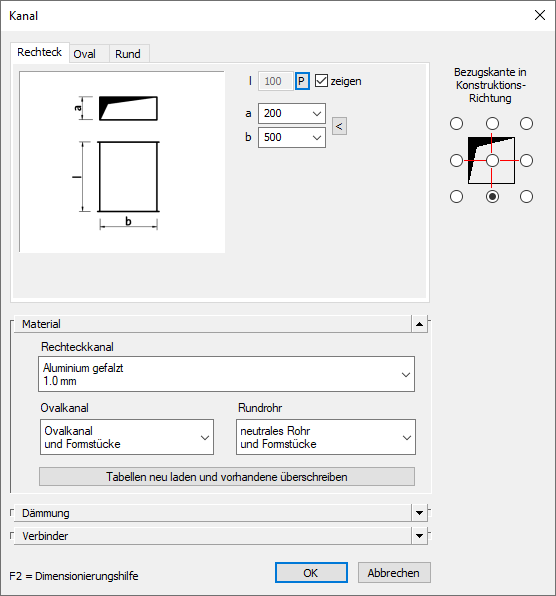Click the Material section header
The image size is (556, 596).
click(212, 324)
